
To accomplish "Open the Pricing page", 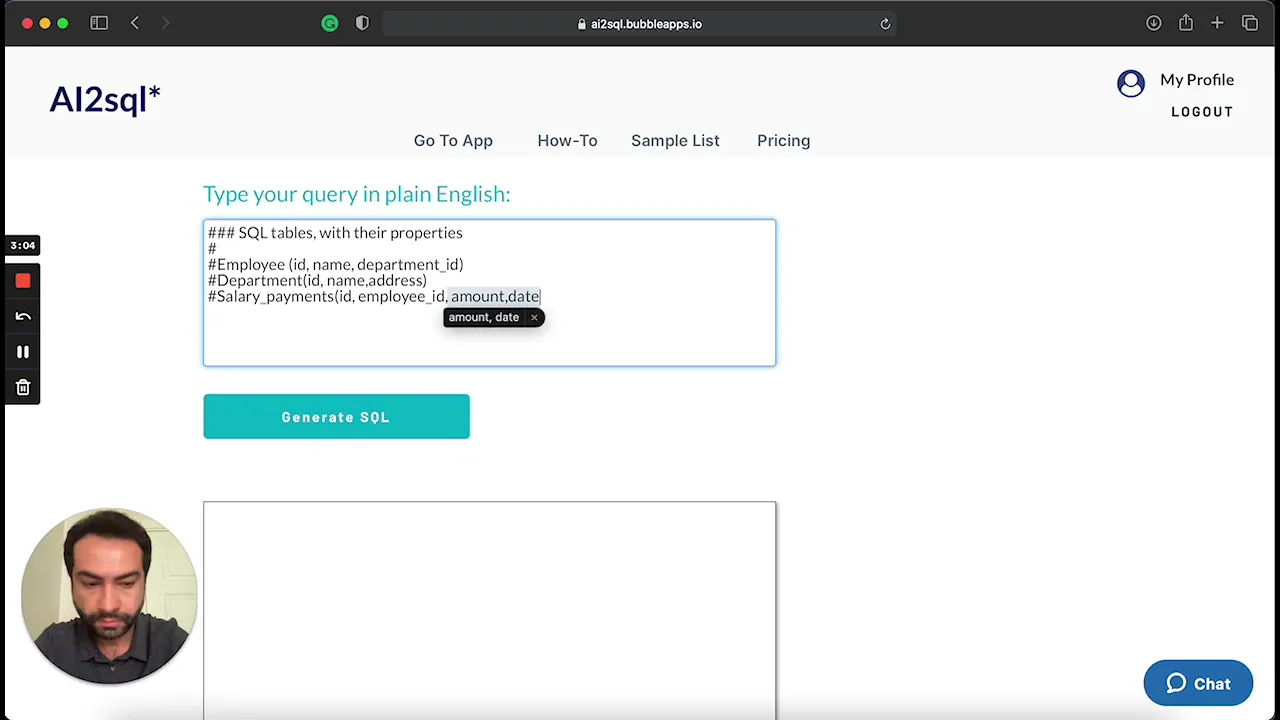I will tap(783, 141).
